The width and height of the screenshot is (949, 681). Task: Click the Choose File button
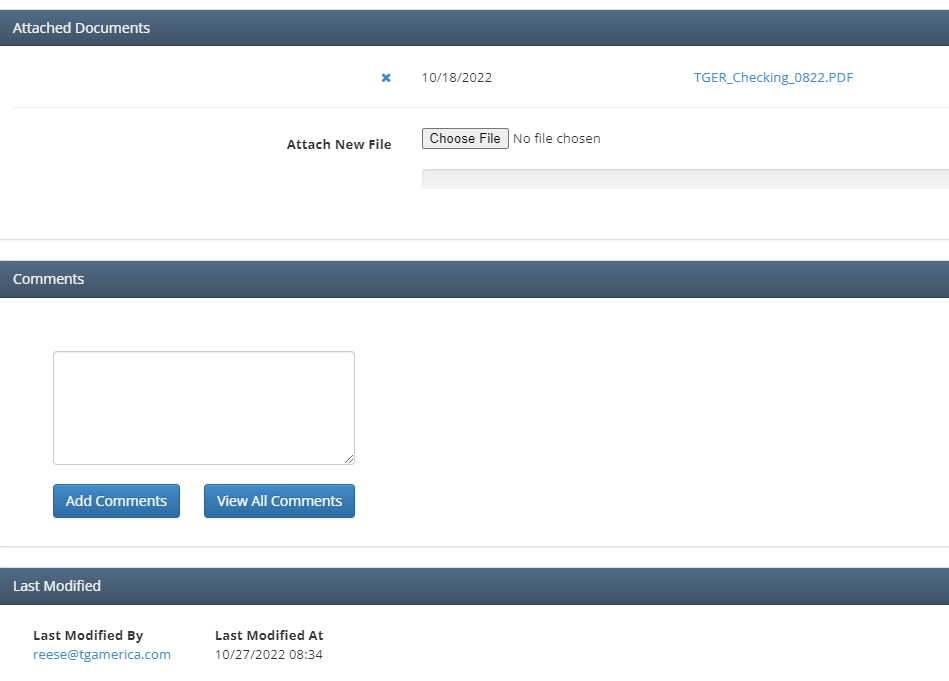coord(465,139)
